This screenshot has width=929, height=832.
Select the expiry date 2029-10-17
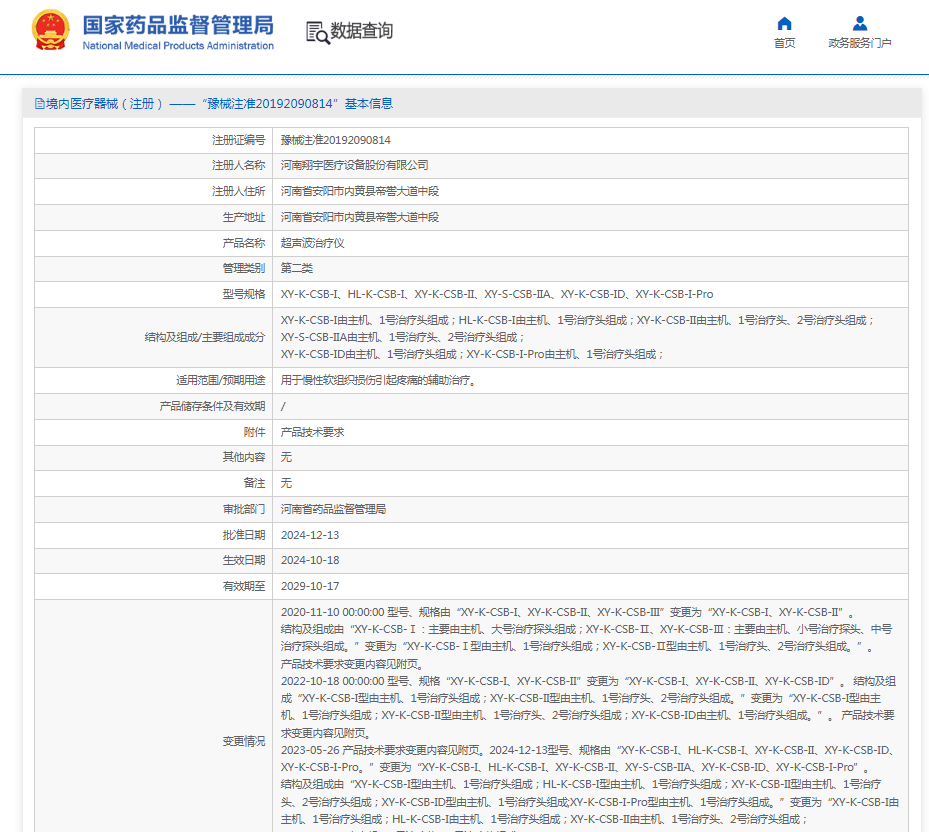coord(310,586)
